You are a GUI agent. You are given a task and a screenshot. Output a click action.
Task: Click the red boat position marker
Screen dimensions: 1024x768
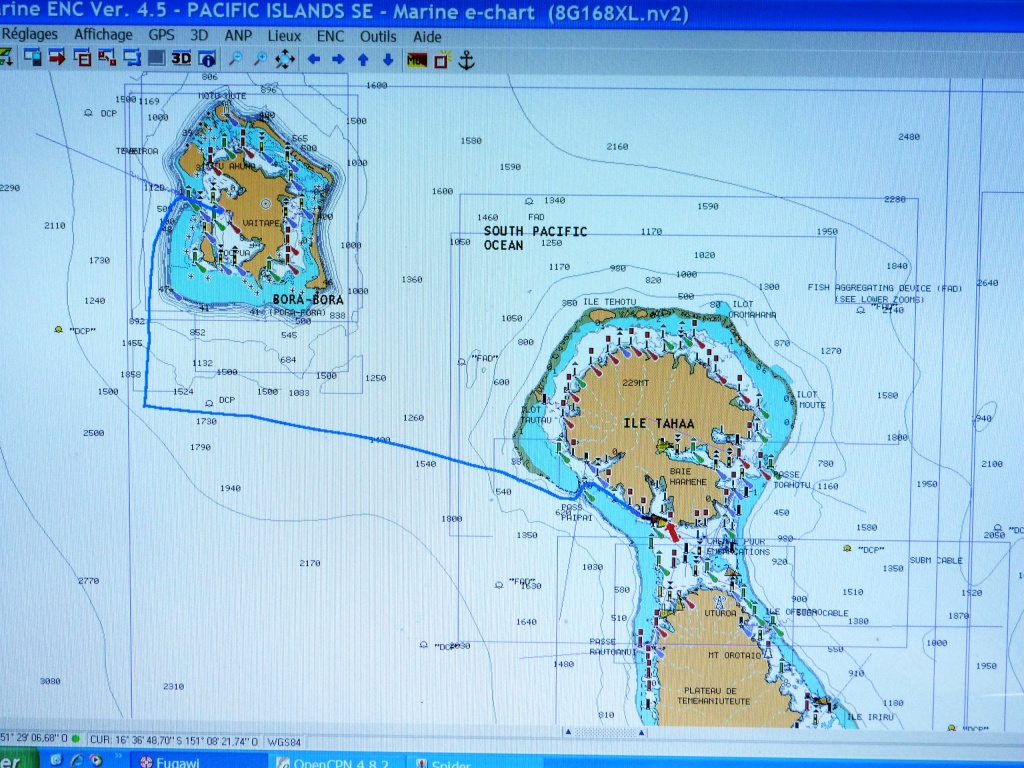click(x=673, y=531)
